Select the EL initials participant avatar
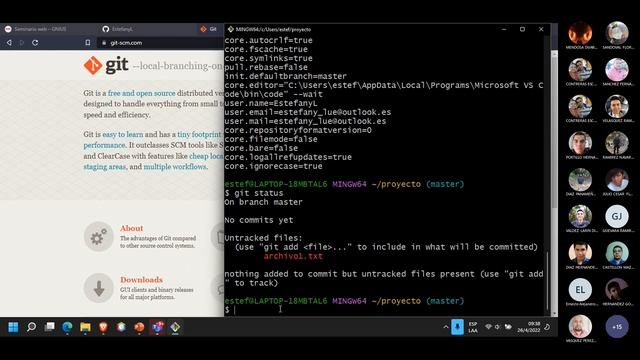 tap(580, 290)
